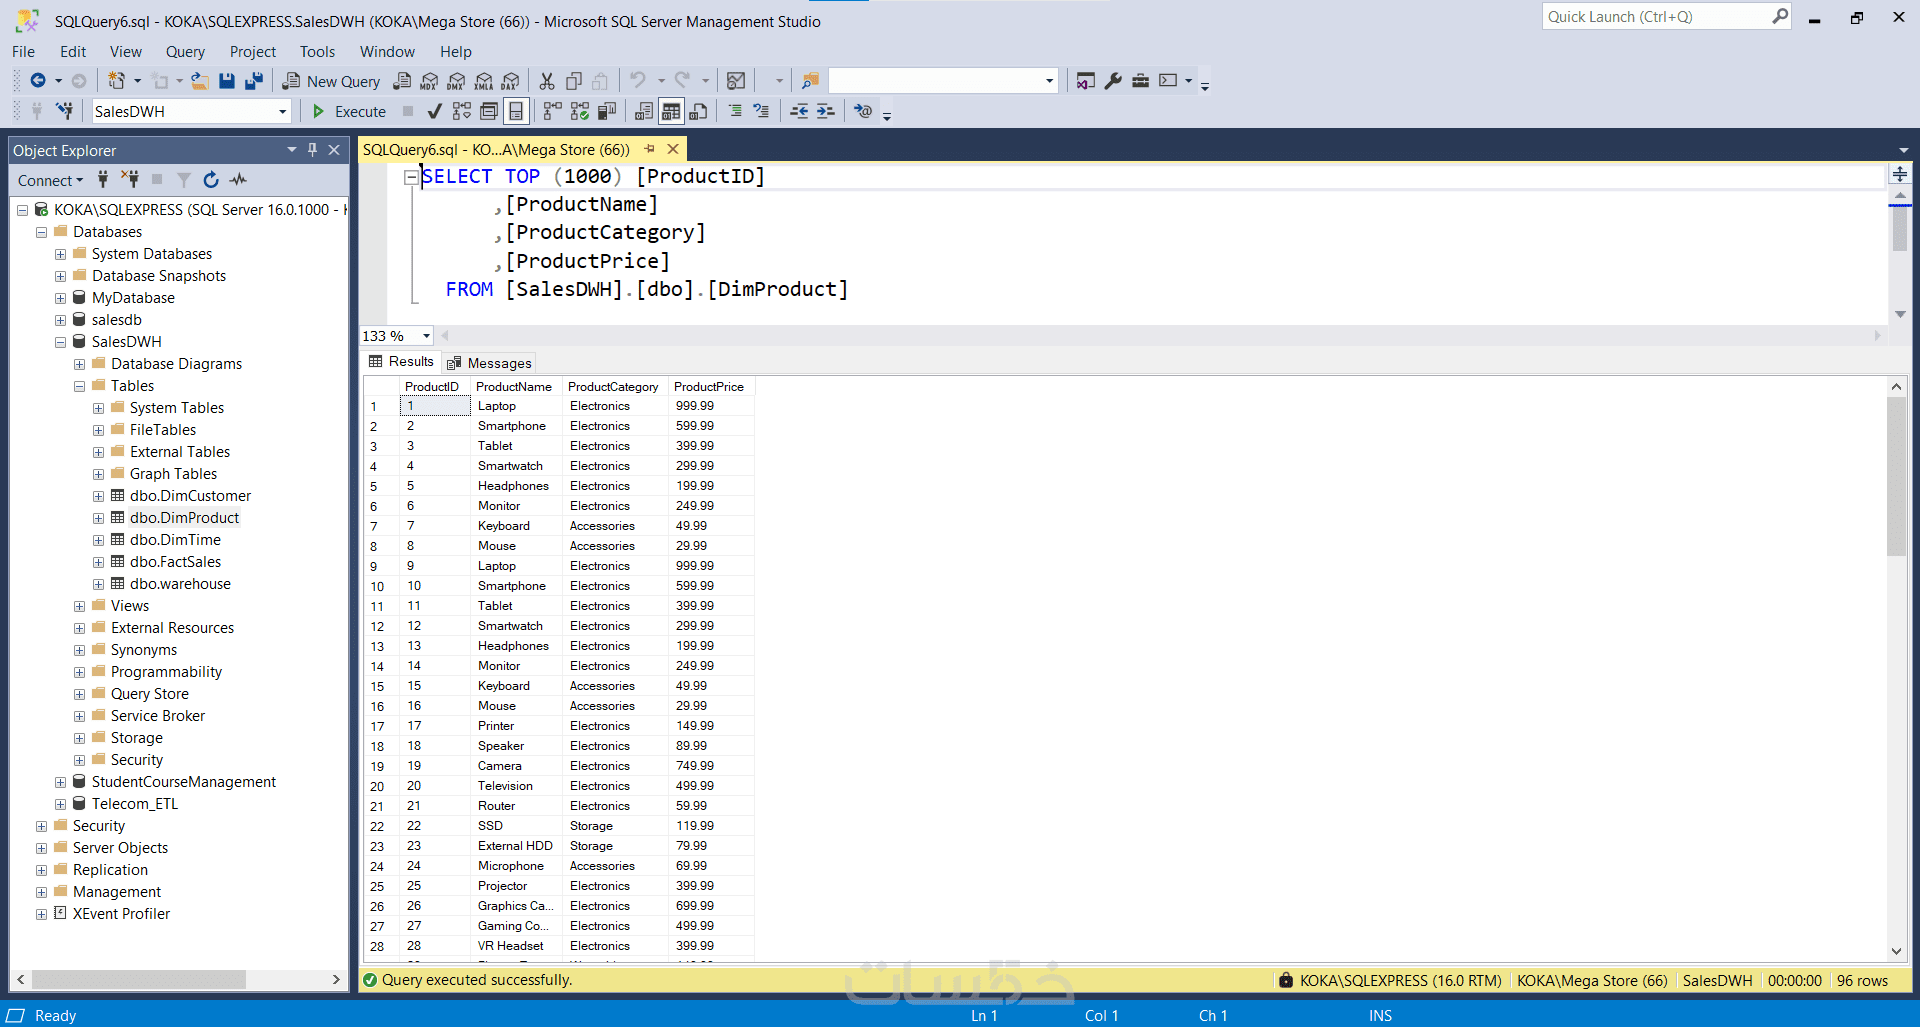The width and height of the screenshot is (1920, 1027).
Task: Click the Decrease Indent icon
Action: coord(799,111)
